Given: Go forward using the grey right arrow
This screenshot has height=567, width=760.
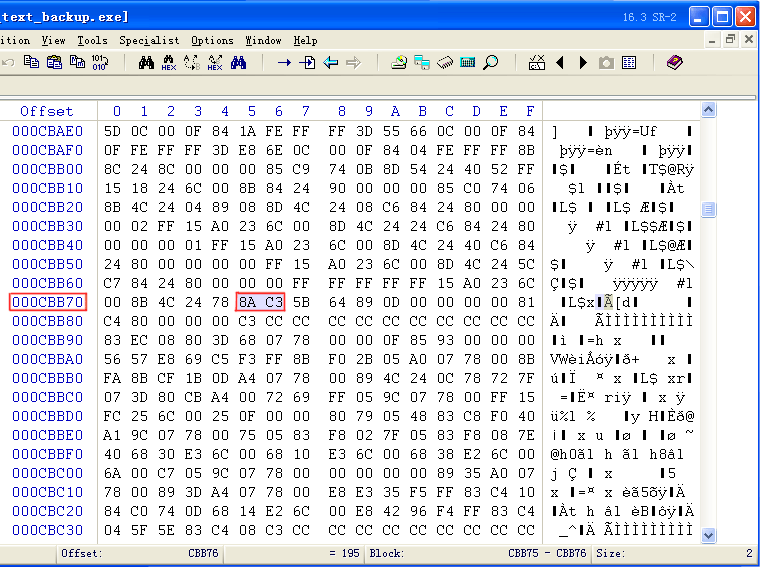Looking at the screenshot, I should 353,62.
